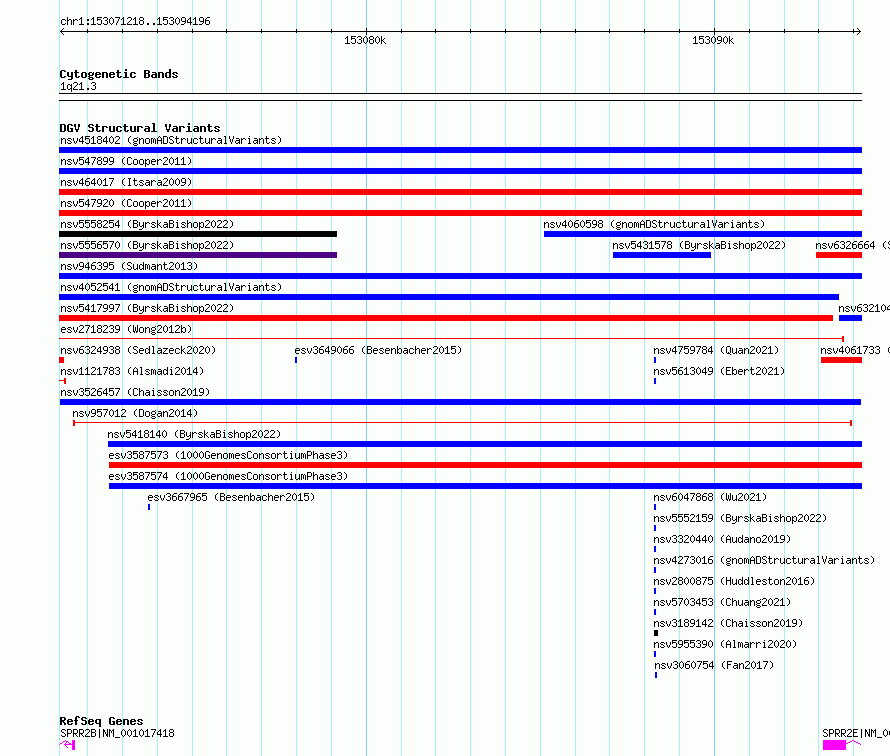The width and height of the screenshot is (890, 756).
Task: Click the esv2718239 (Wong2012b) label
Action: point(126,329)
